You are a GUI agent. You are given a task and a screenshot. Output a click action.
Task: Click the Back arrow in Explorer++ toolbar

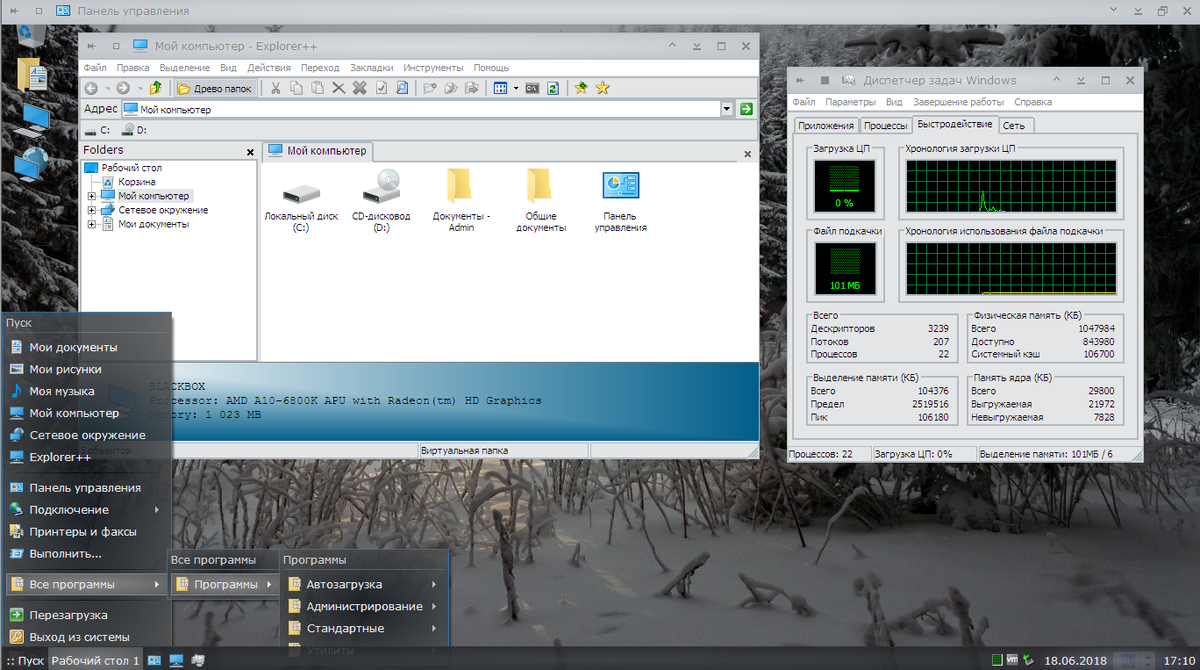tap(91, 88)
